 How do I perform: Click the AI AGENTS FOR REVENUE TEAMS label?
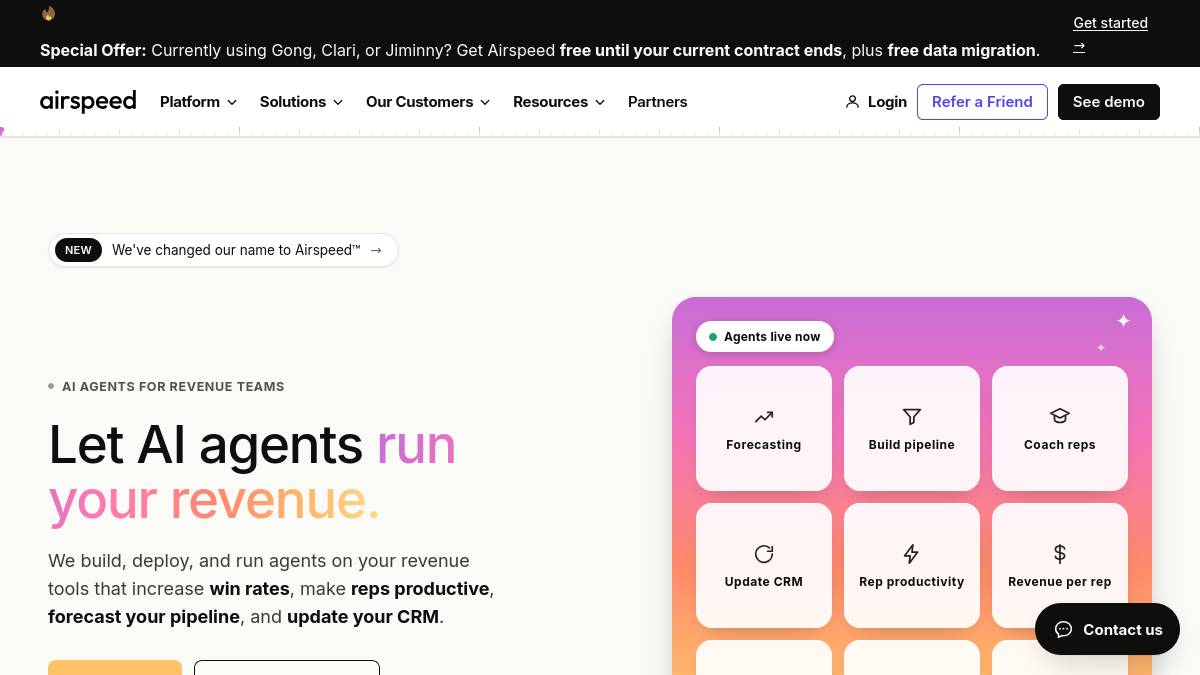click(x=173, y=387)
